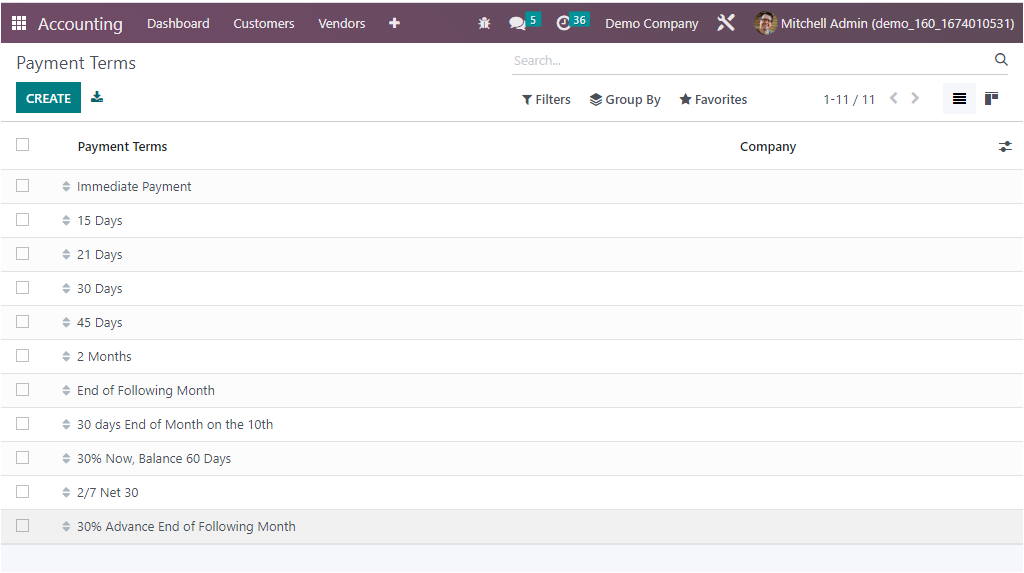Open Mitchell Admin user menu
This screenshot has width=1024, height=573.
coord(884,24)
